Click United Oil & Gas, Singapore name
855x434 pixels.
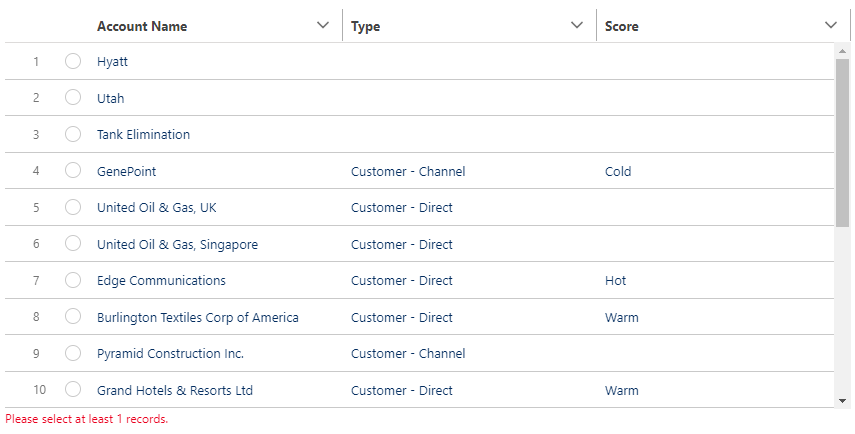tap(177, 244)
